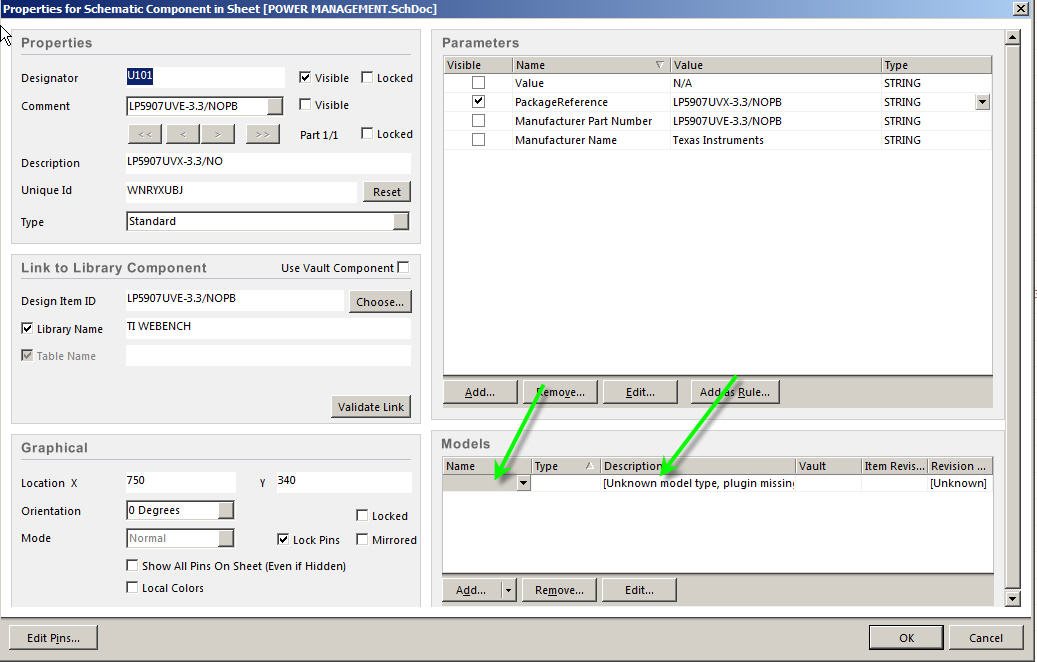The image size is (1037, 662).
Task: Sort parameters by Visible column header
Action: pos(477,65)
